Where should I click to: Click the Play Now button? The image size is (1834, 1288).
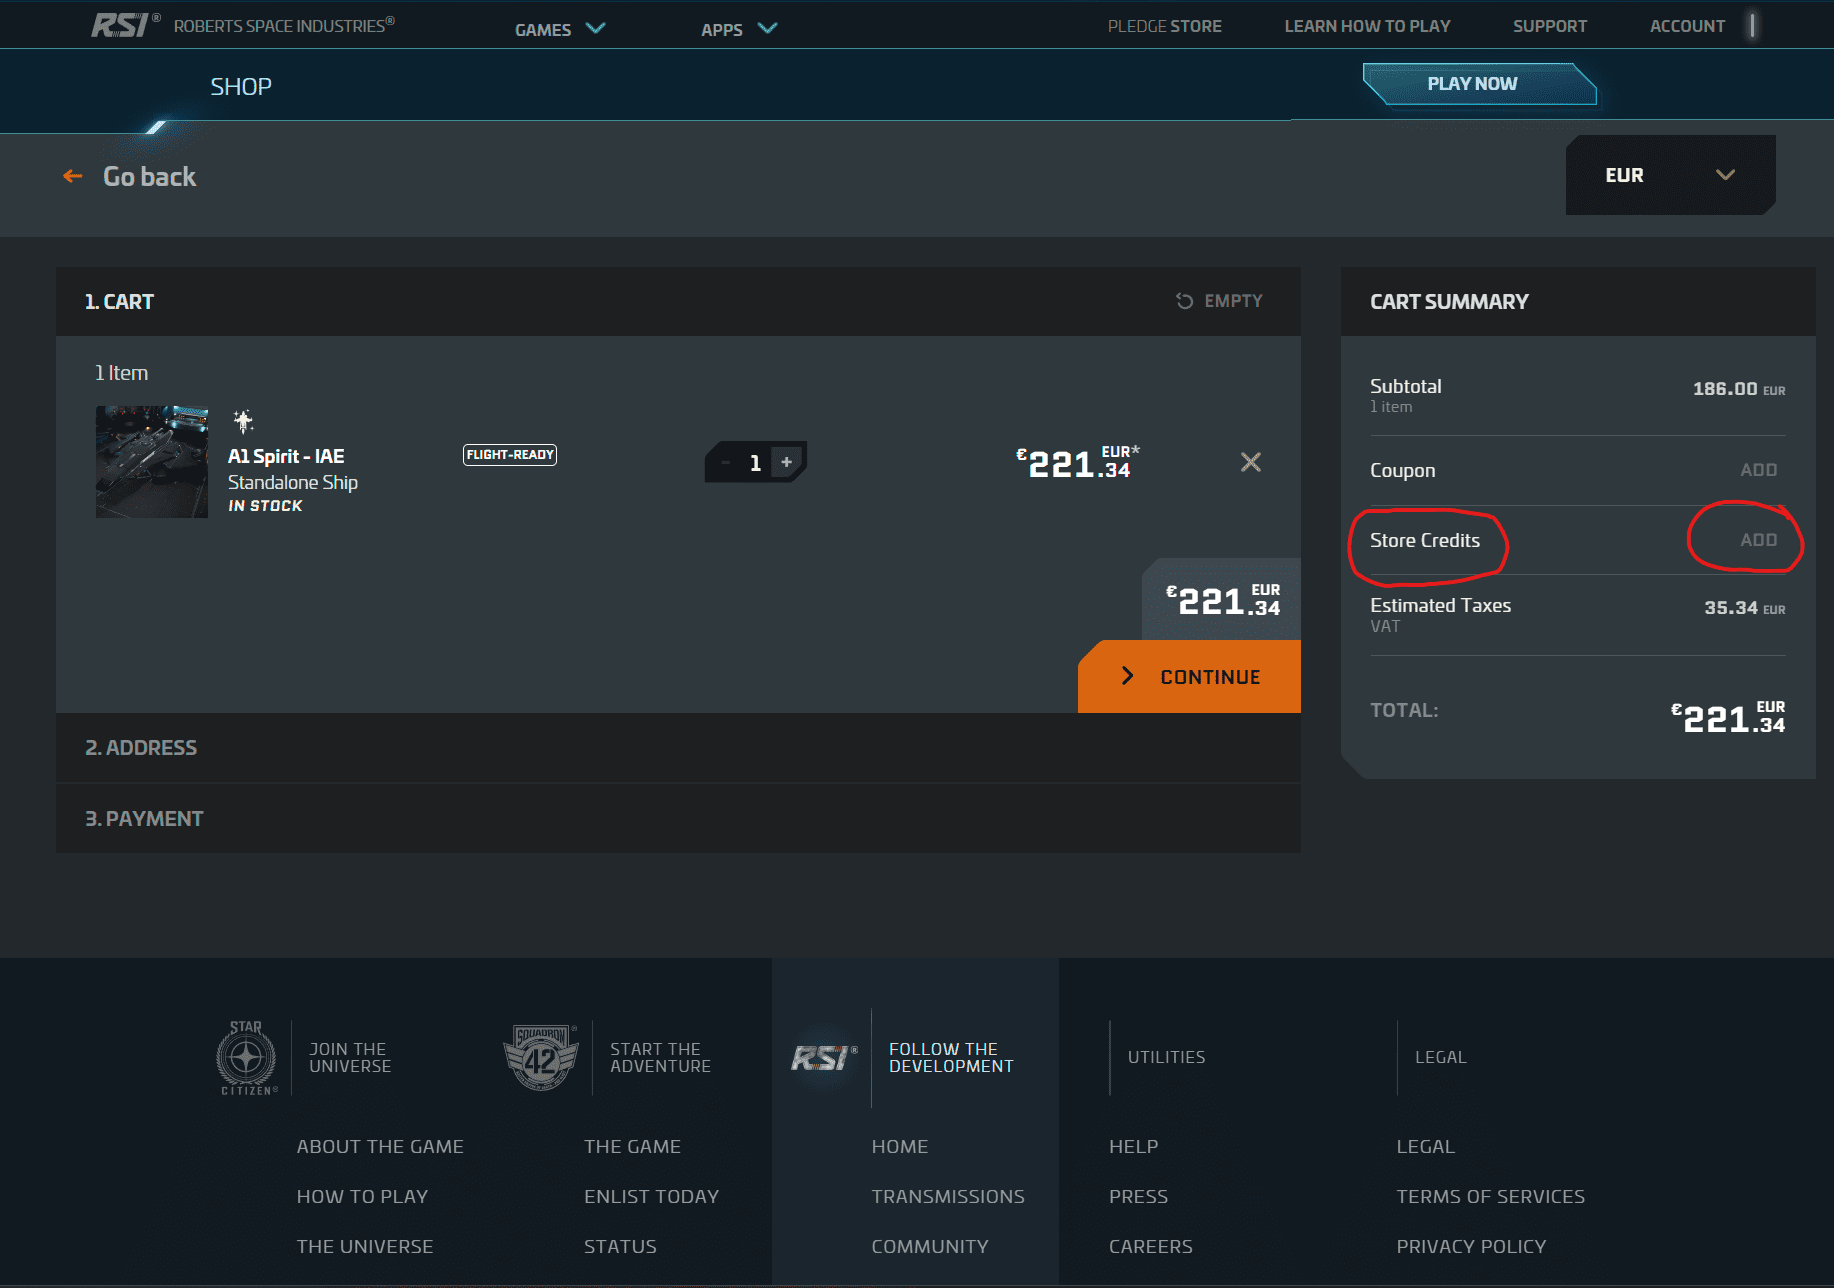1479,84
